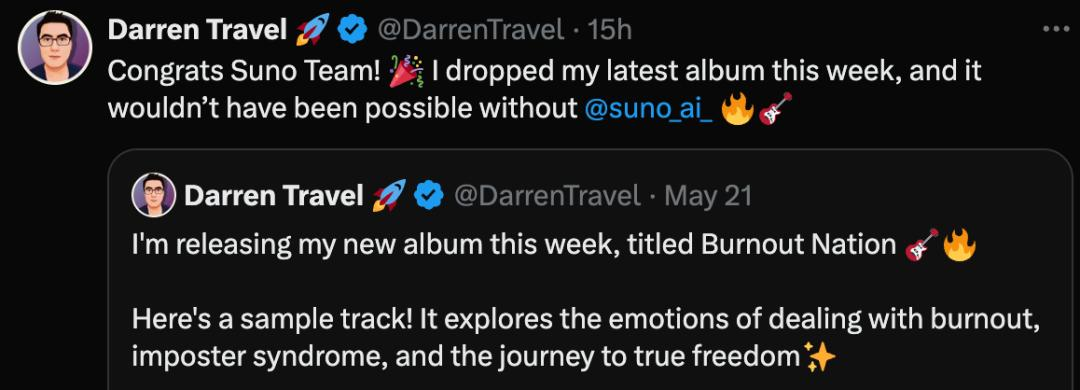Click the fire emoji after @suno_ai_
The width and height of the screenshot is (1080, 390).
(x=736, y=110)
